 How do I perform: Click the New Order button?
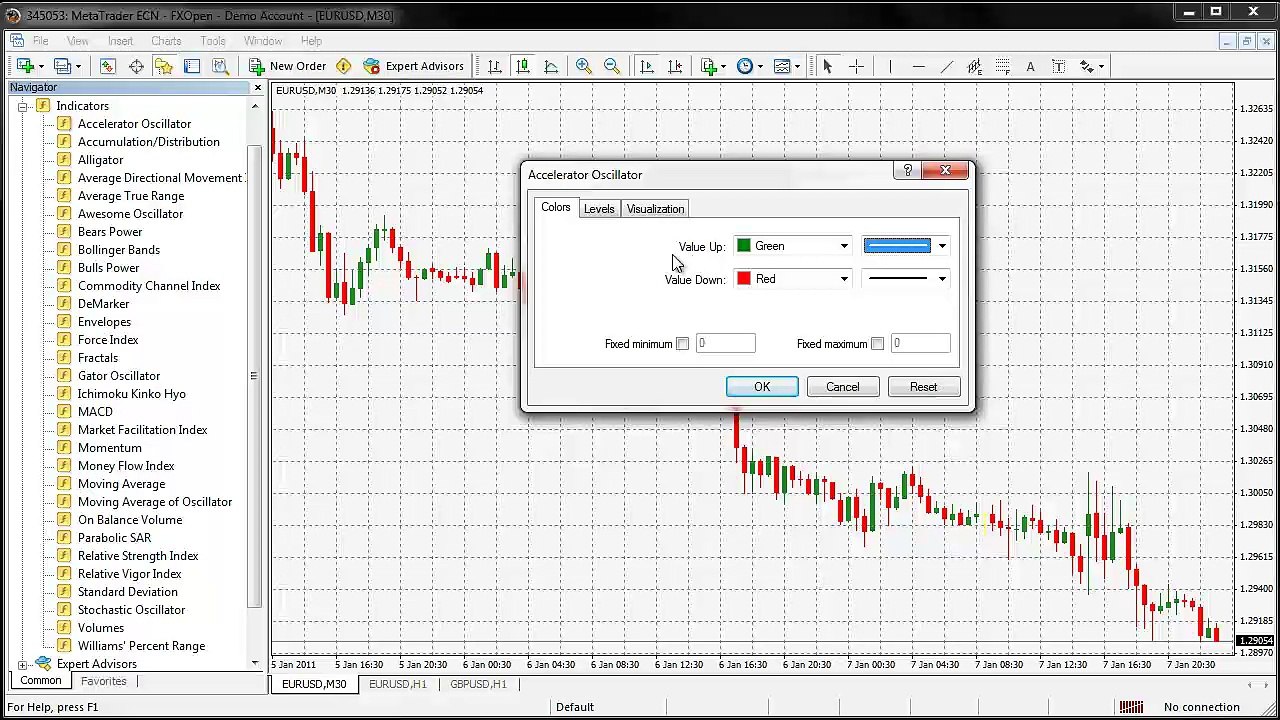287,66
